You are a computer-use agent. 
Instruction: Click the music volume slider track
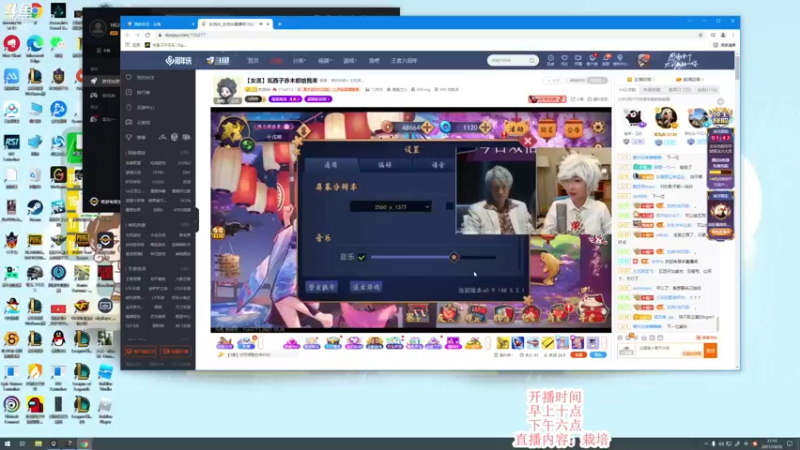434,257
